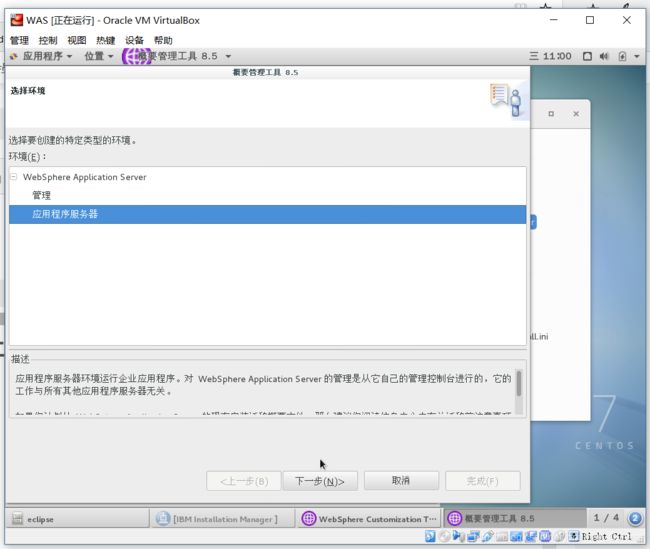This screenshot has height=549, width=650.
Task: Switch to WebSphere Customization T… taskbar entry
Action: (x=368, y=519)
